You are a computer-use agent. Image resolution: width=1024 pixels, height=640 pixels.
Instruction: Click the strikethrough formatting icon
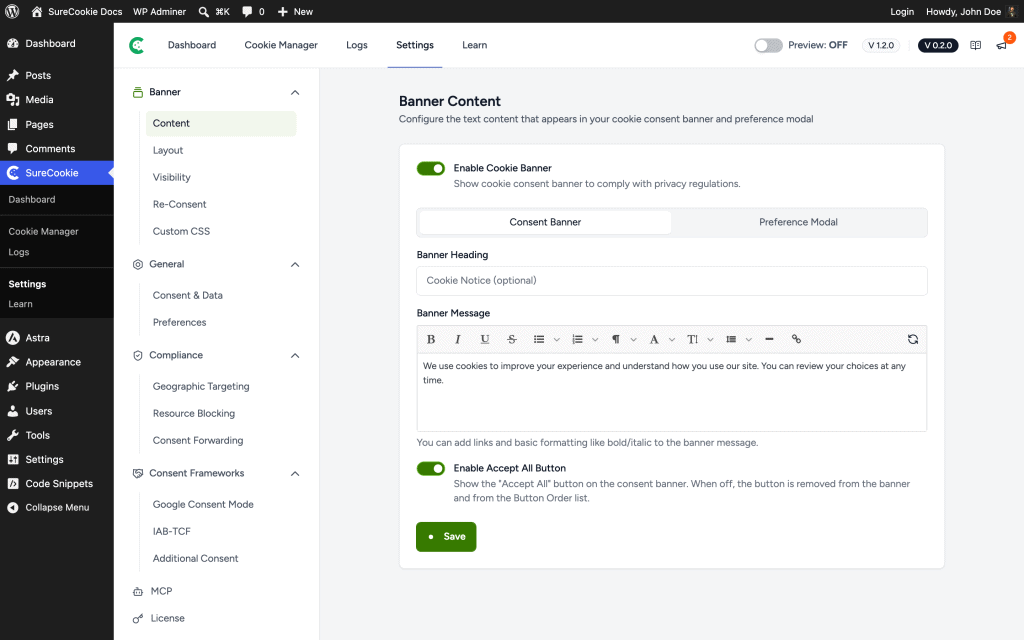511,339
